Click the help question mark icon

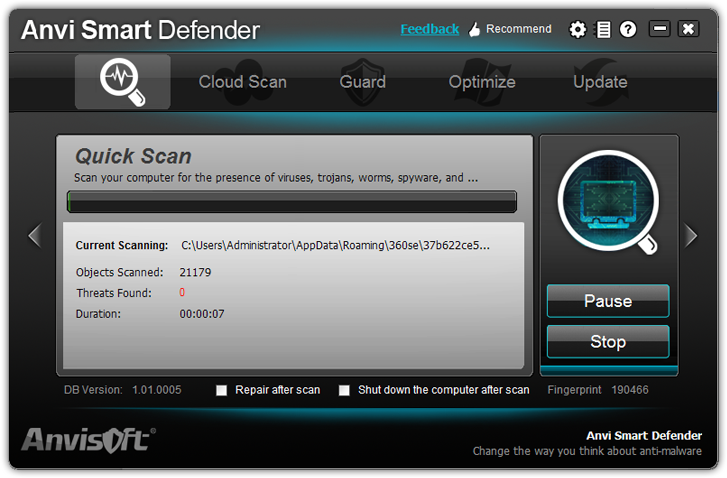627,30
